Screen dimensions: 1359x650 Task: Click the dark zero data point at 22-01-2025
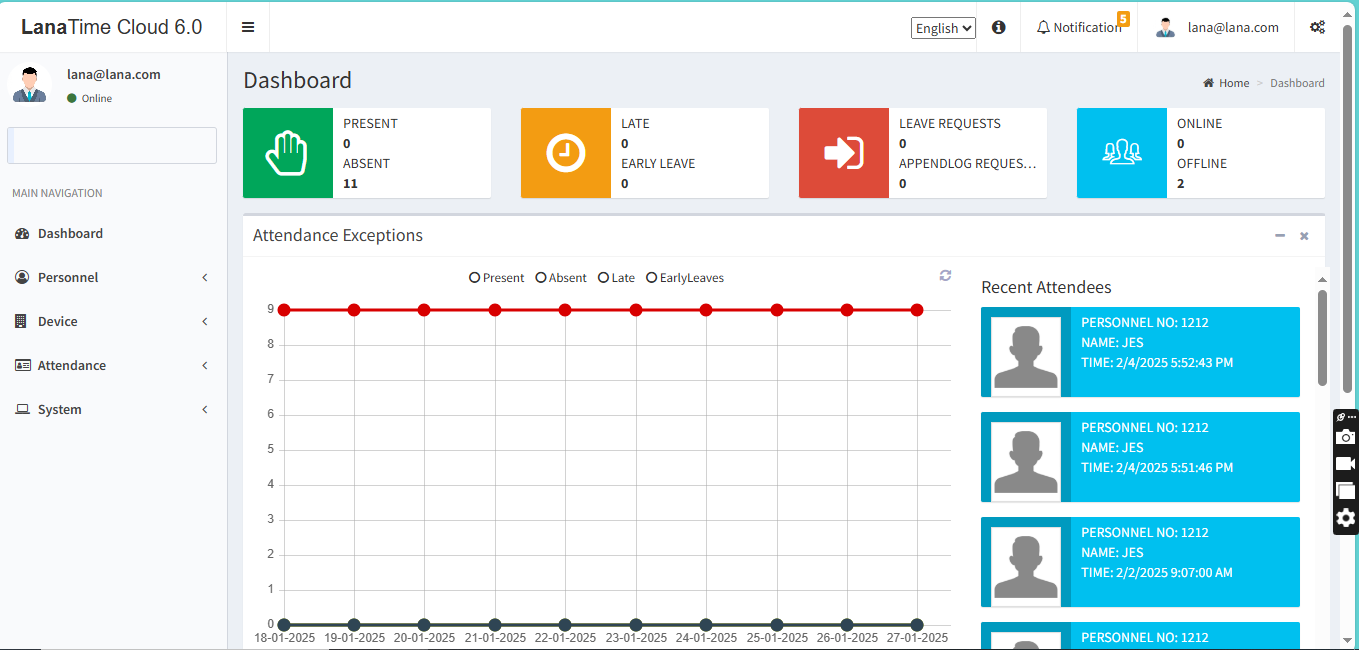coord(565,625)
